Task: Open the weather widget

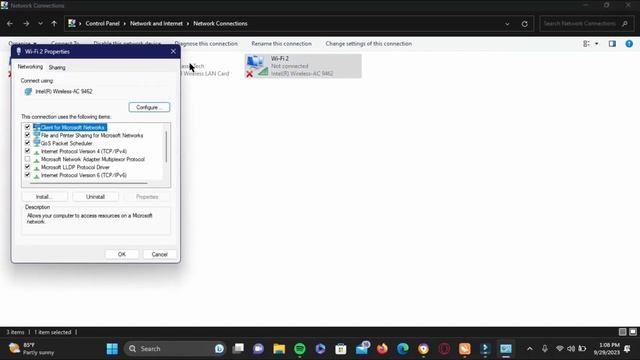Action: (32, 349)
